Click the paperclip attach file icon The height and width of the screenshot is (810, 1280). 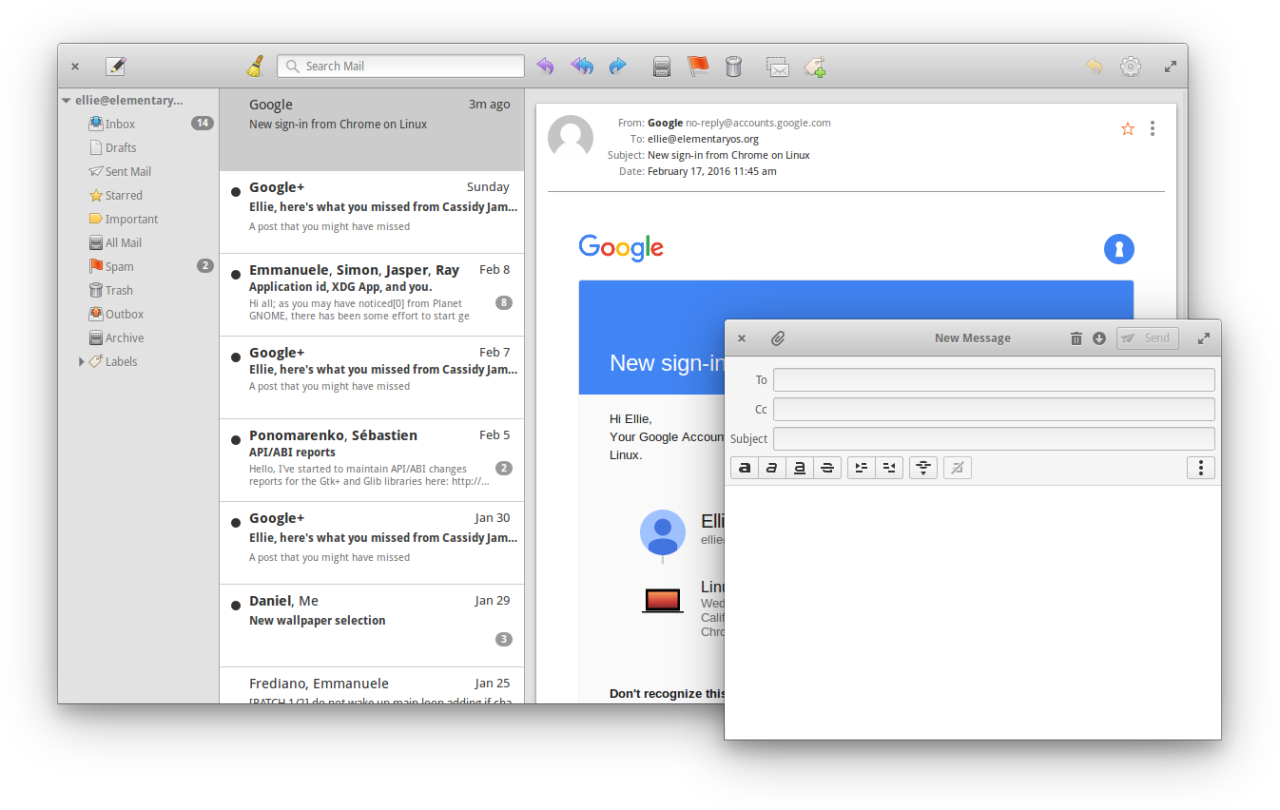tap(777, 338)
